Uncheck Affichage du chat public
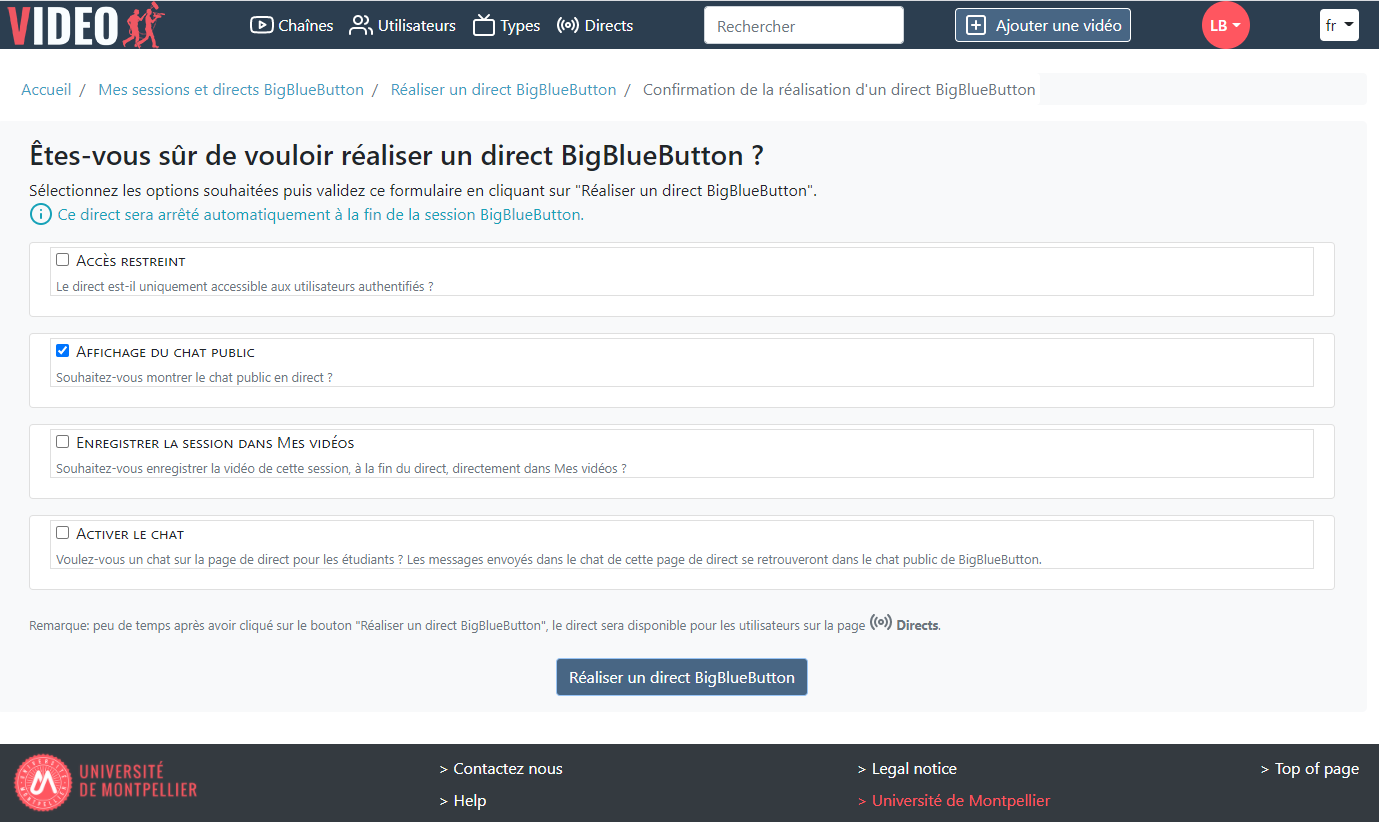The image size is (1379, 824). coord(63,351)
